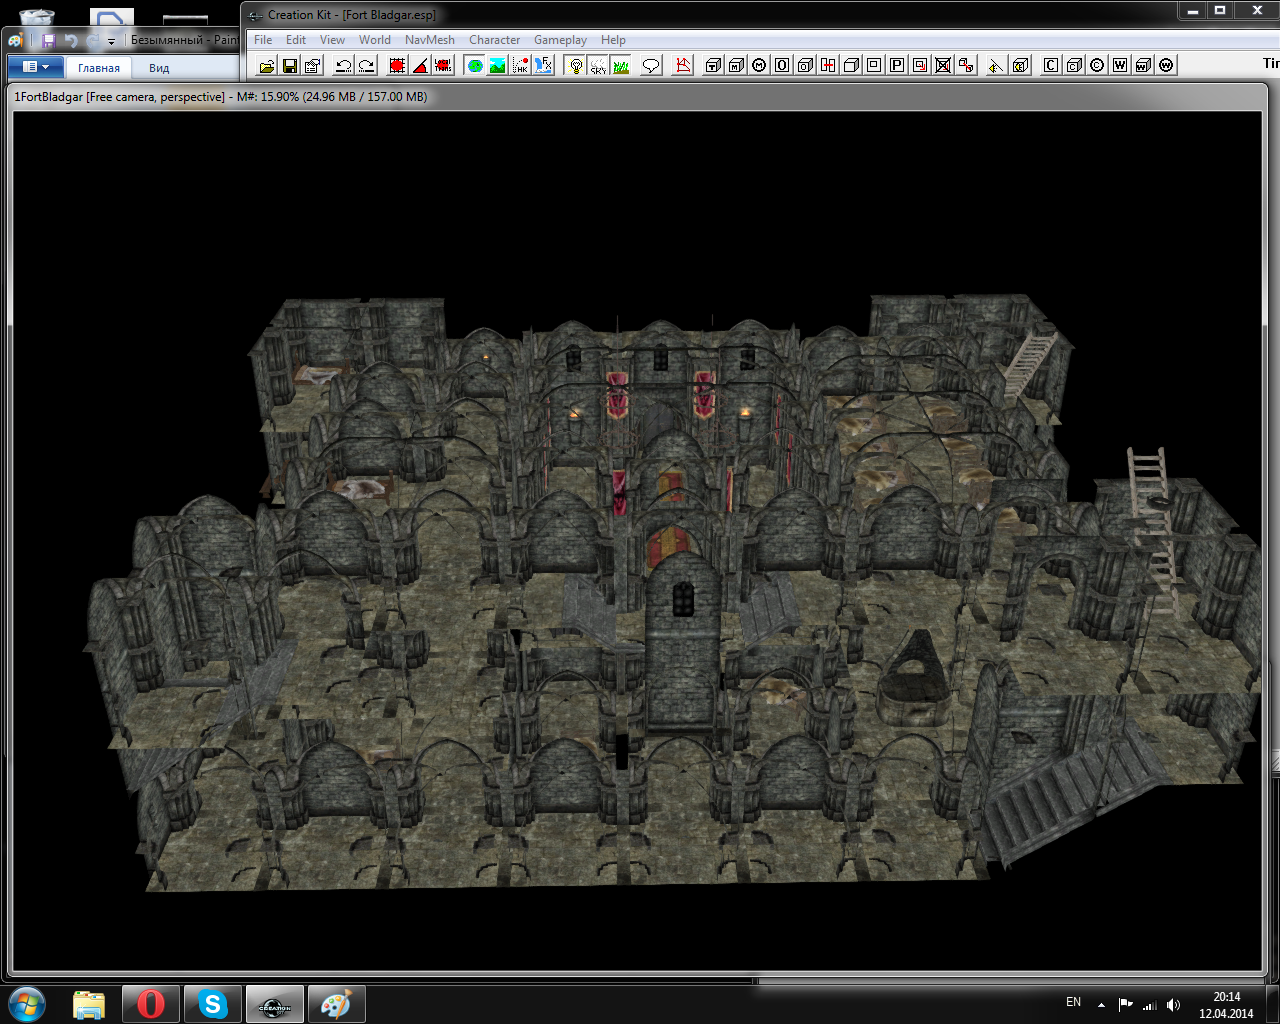Click the cube T icon in toolbar

pyautogui.click(x=714, y=65)
